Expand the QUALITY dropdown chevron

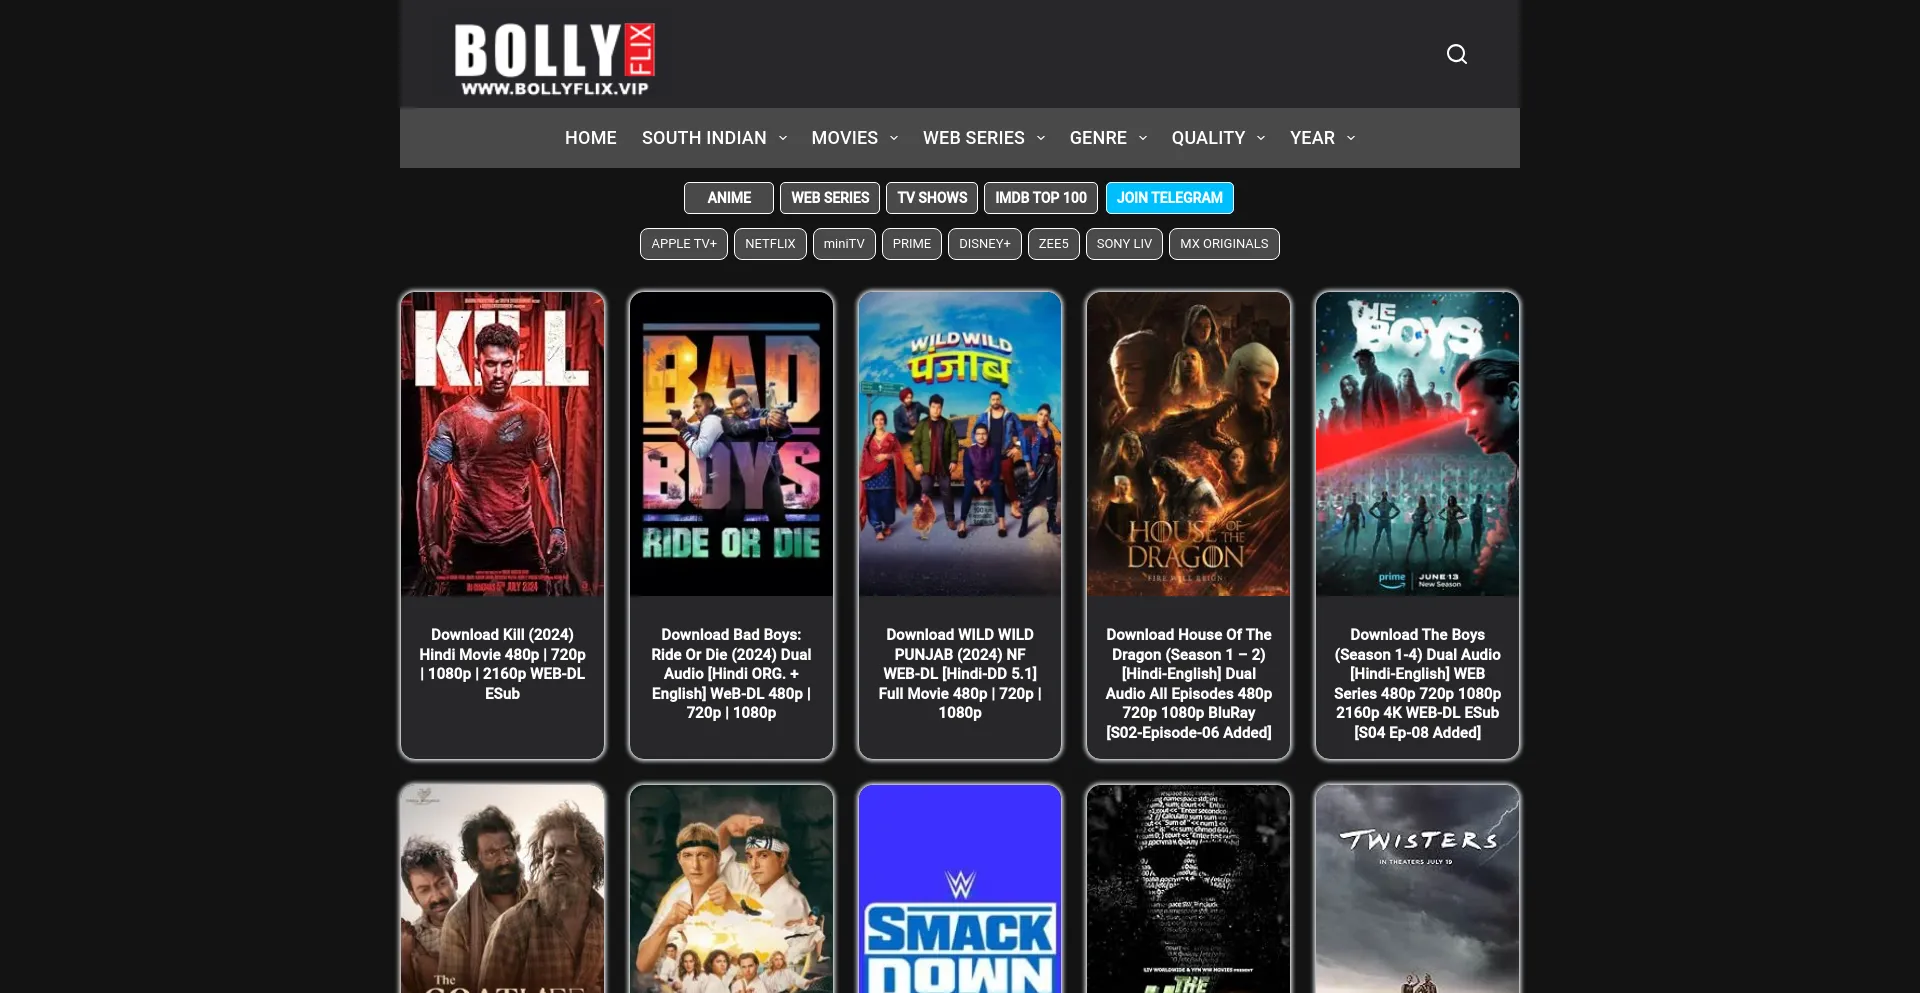click(1261, 138)
